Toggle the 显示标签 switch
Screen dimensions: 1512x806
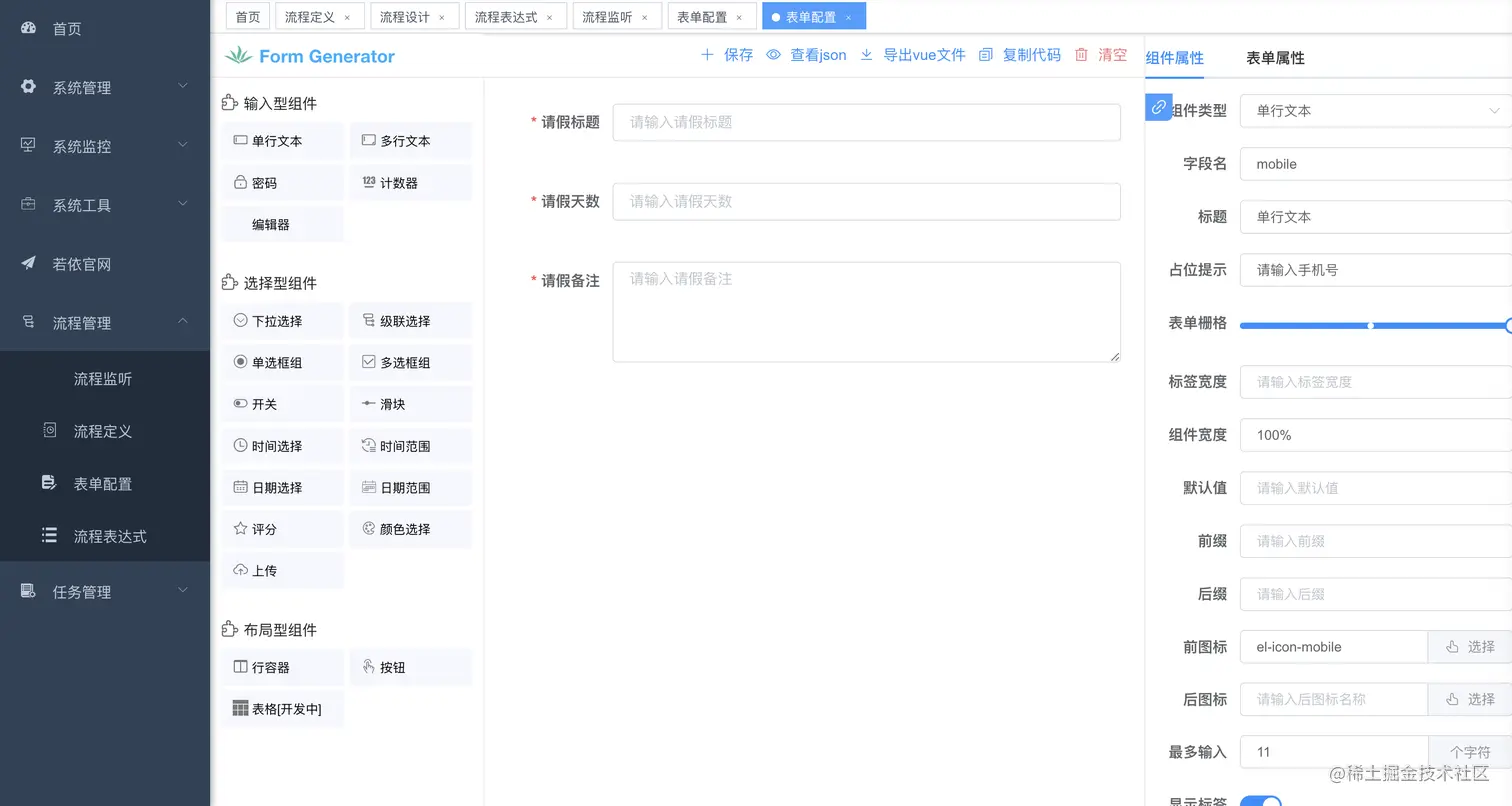coord(1260,801)
